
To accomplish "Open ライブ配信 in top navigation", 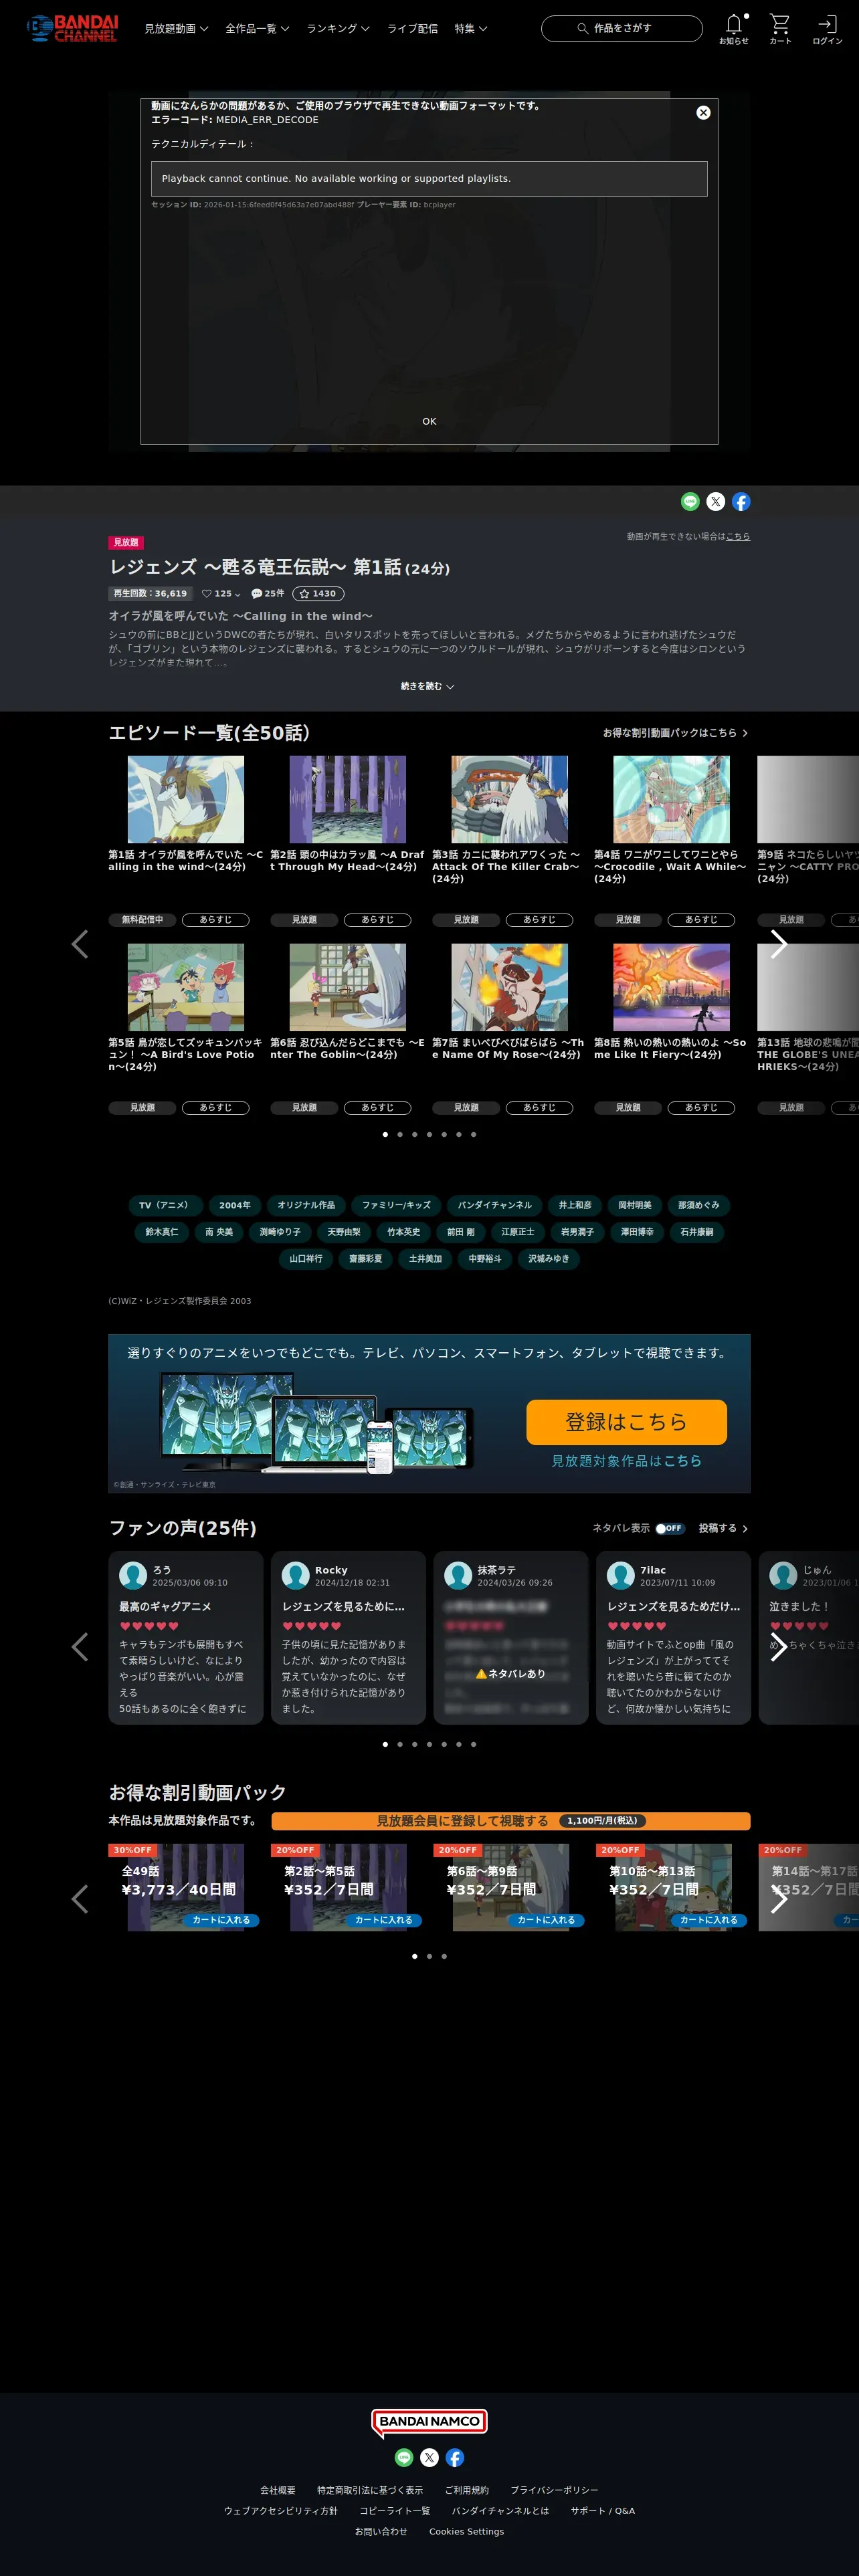I will click(x=413, y=29).
